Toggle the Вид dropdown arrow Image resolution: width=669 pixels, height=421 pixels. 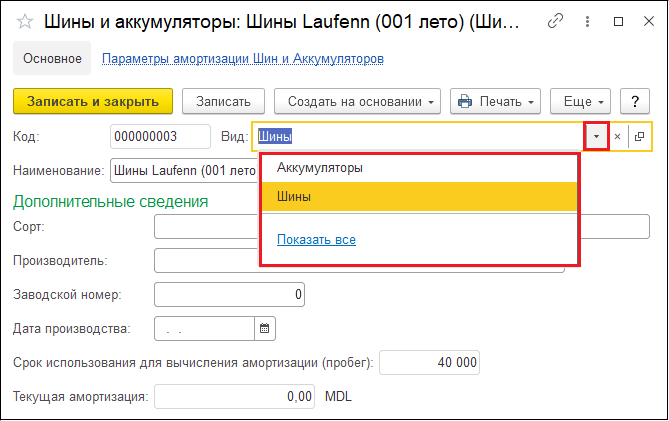click(597, 137)
